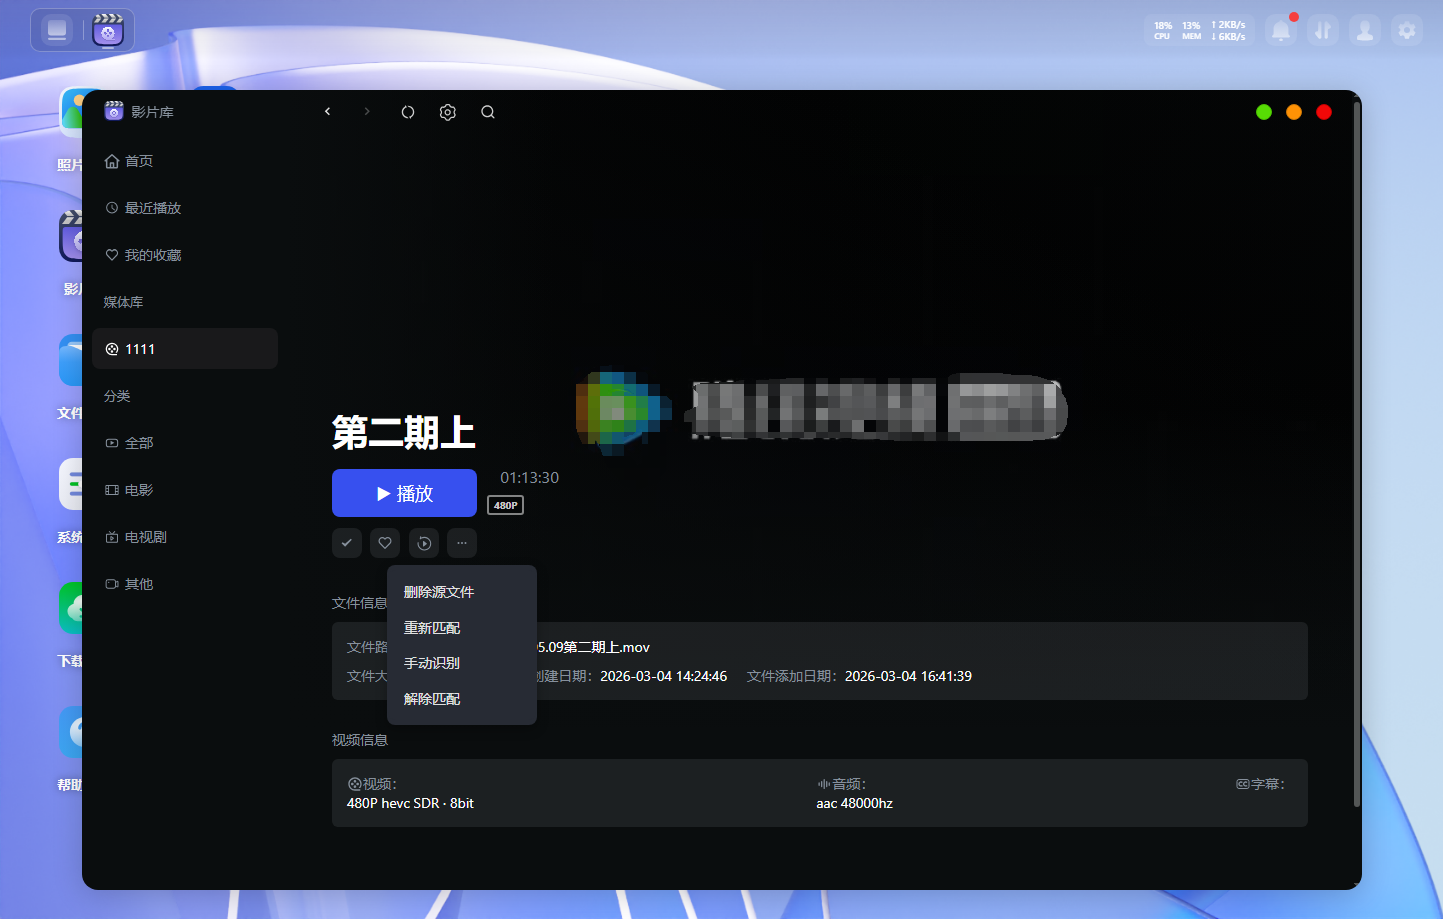Click the aac 48000hz audio text
This screenshot has width=1443, height=919.
855,803
